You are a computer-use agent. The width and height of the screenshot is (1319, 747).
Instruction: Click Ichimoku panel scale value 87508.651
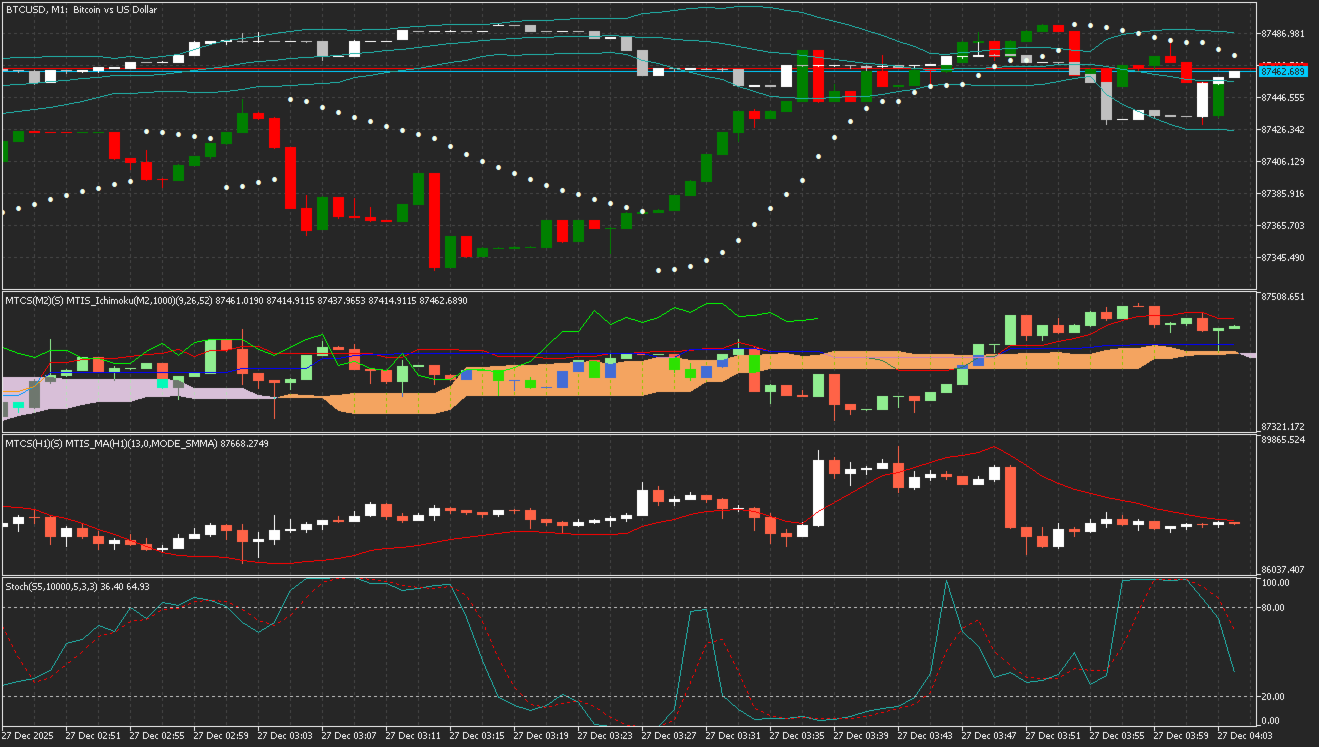(x=1283, y=297)
